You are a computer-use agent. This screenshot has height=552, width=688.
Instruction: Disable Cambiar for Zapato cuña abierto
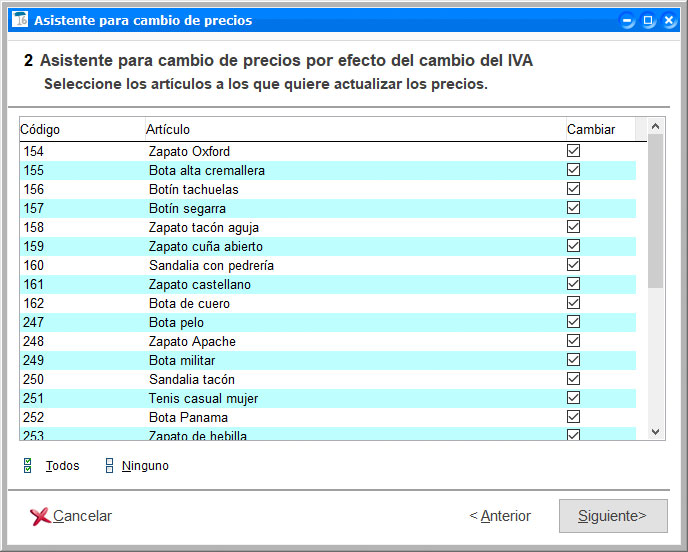coord(573,246)
